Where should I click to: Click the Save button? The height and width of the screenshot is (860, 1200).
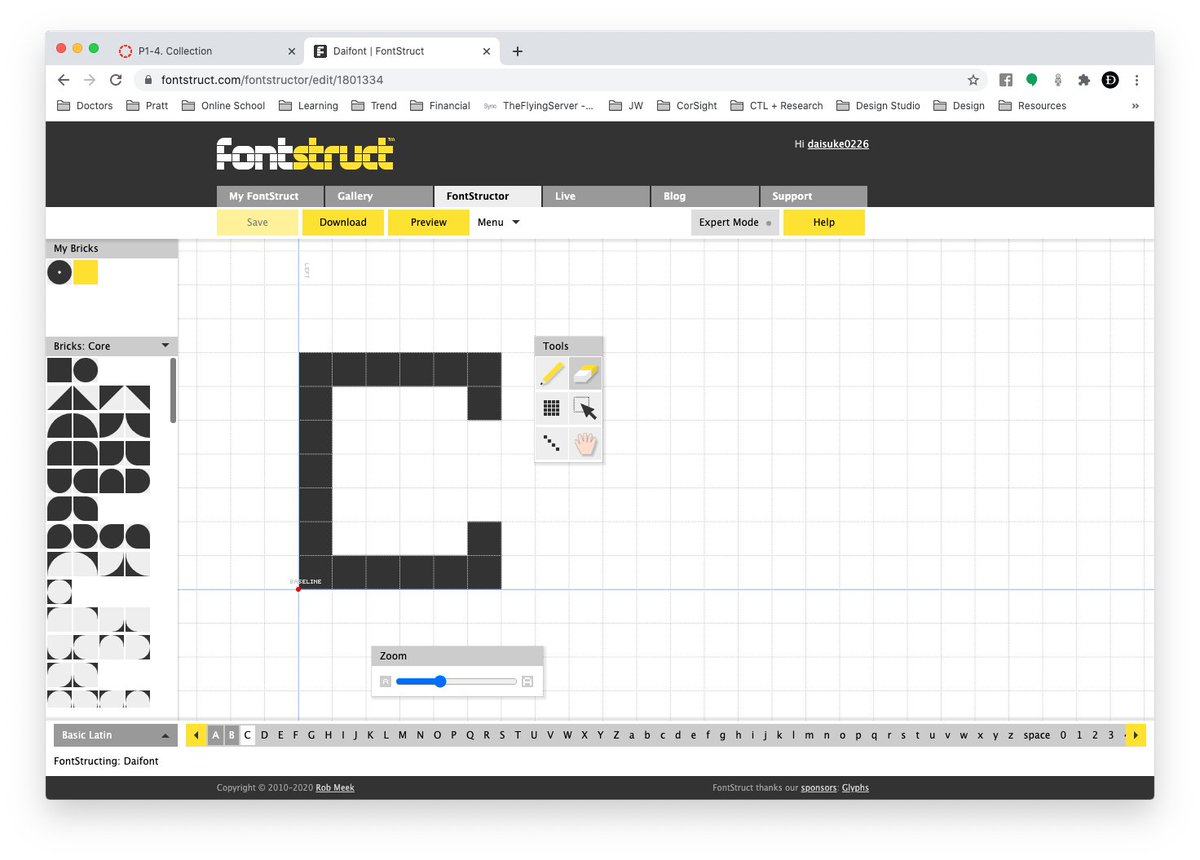[x=257, y=222]
